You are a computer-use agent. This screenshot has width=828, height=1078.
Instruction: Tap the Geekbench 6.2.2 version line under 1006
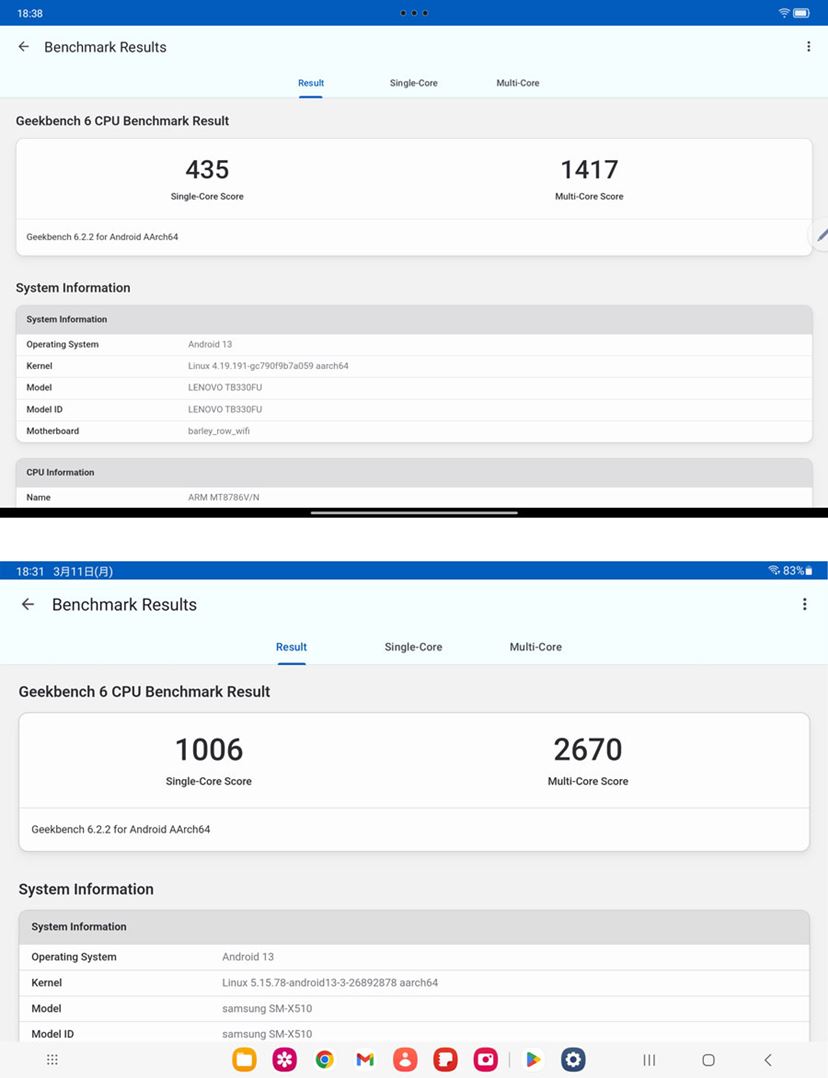coord(121,830)
